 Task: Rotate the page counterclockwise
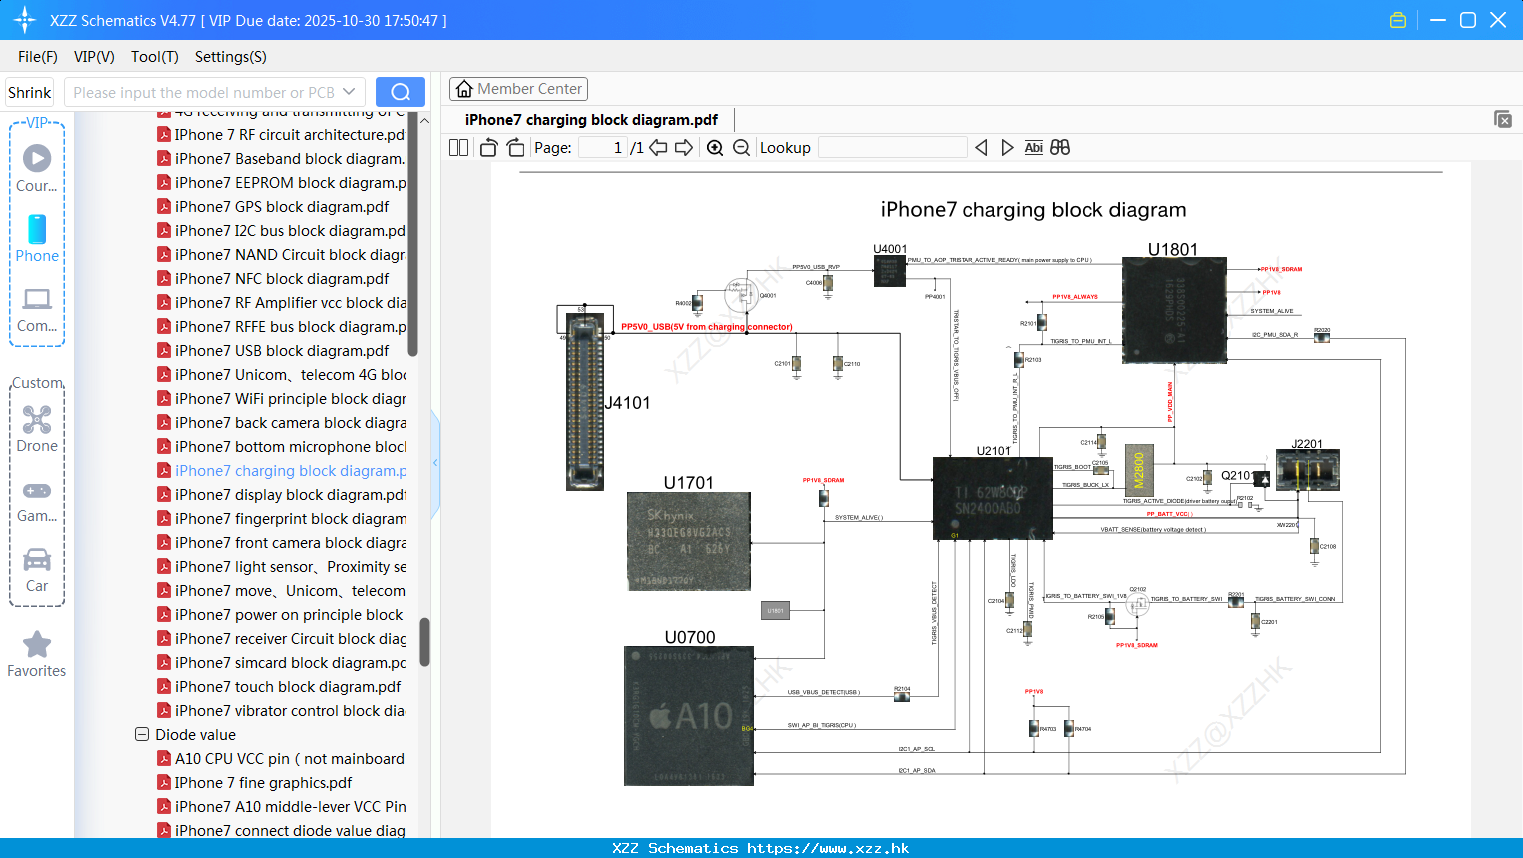click(488, 147)
